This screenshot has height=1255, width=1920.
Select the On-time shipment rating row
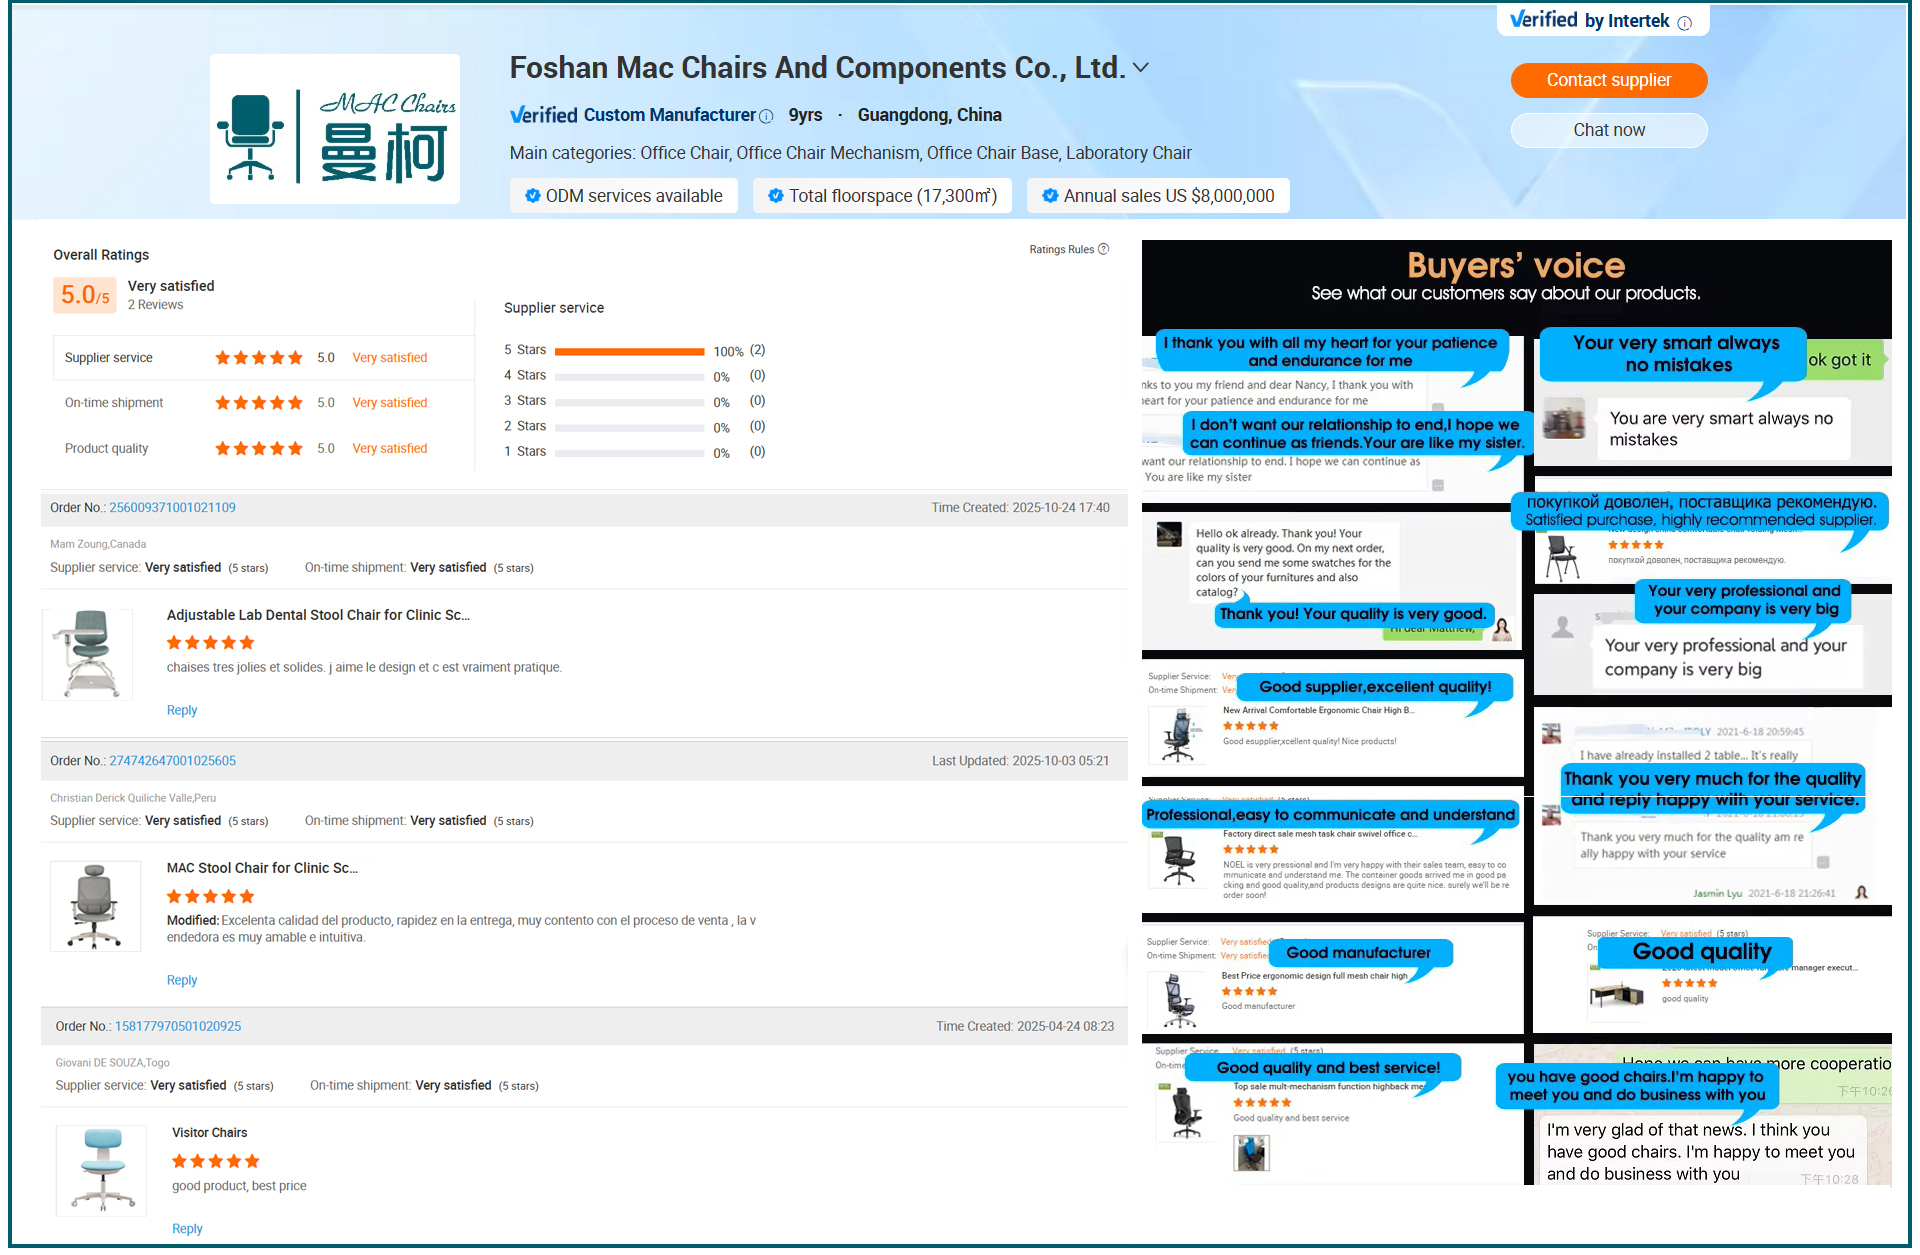tap(264, 403)
